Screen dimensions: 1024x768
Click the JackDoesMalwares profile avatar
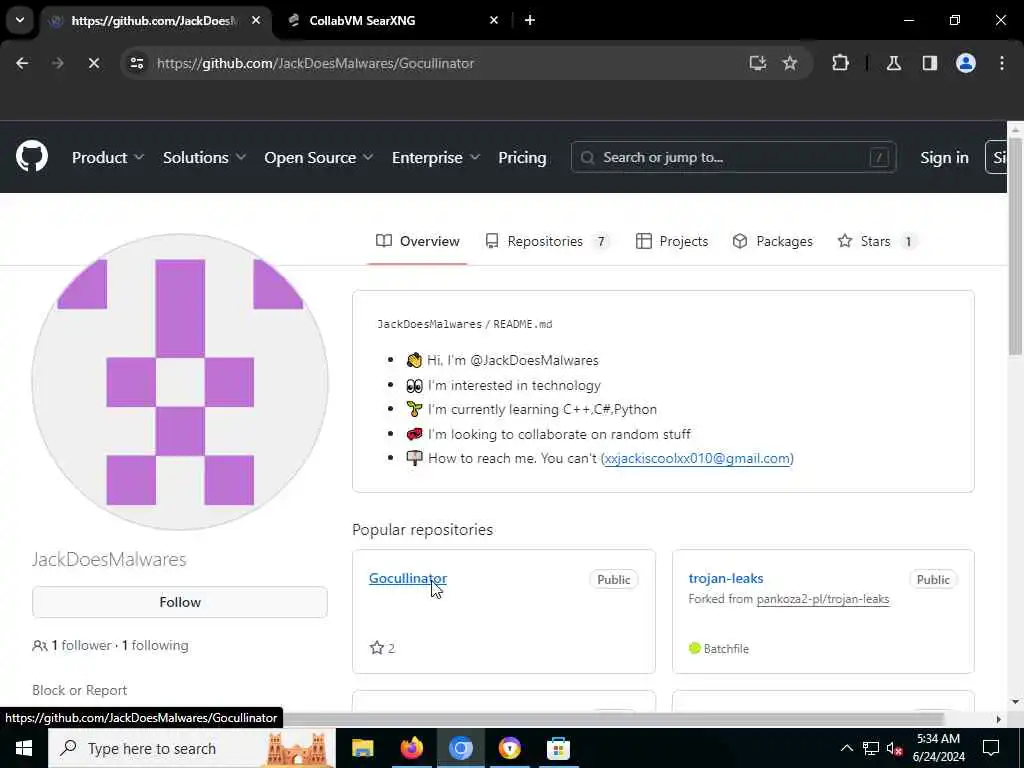[x=180, y=381]
